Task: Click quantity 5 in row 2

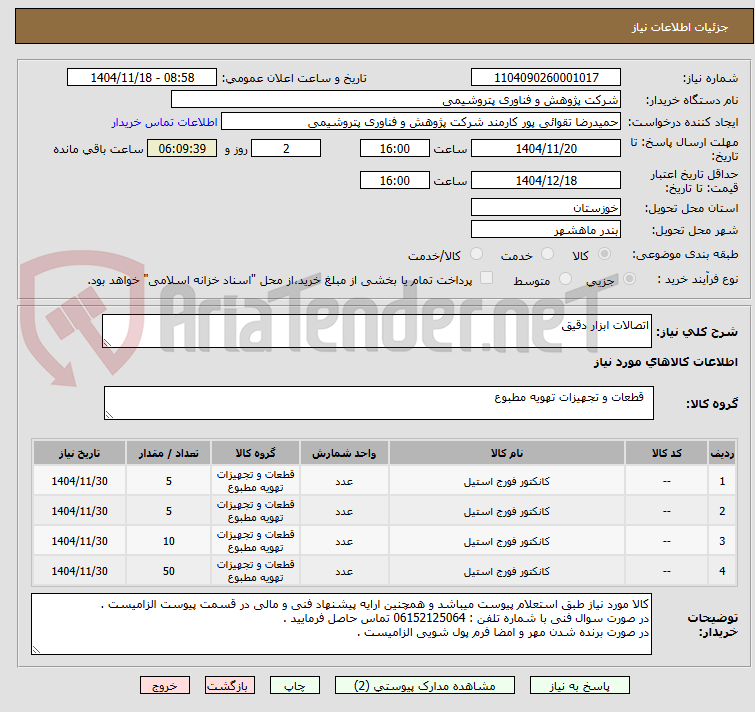Action: point(169,511)
